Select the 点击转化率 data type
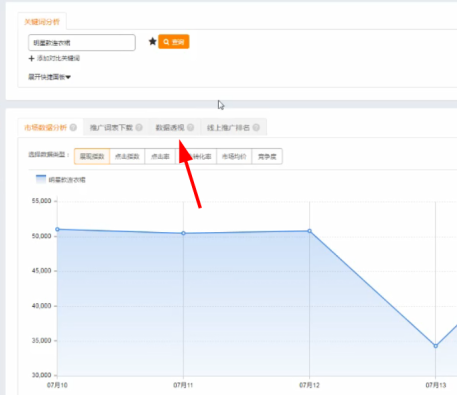The height and width of the screenshot is (396, 457). pyautogui.click(x=196, y=156)
